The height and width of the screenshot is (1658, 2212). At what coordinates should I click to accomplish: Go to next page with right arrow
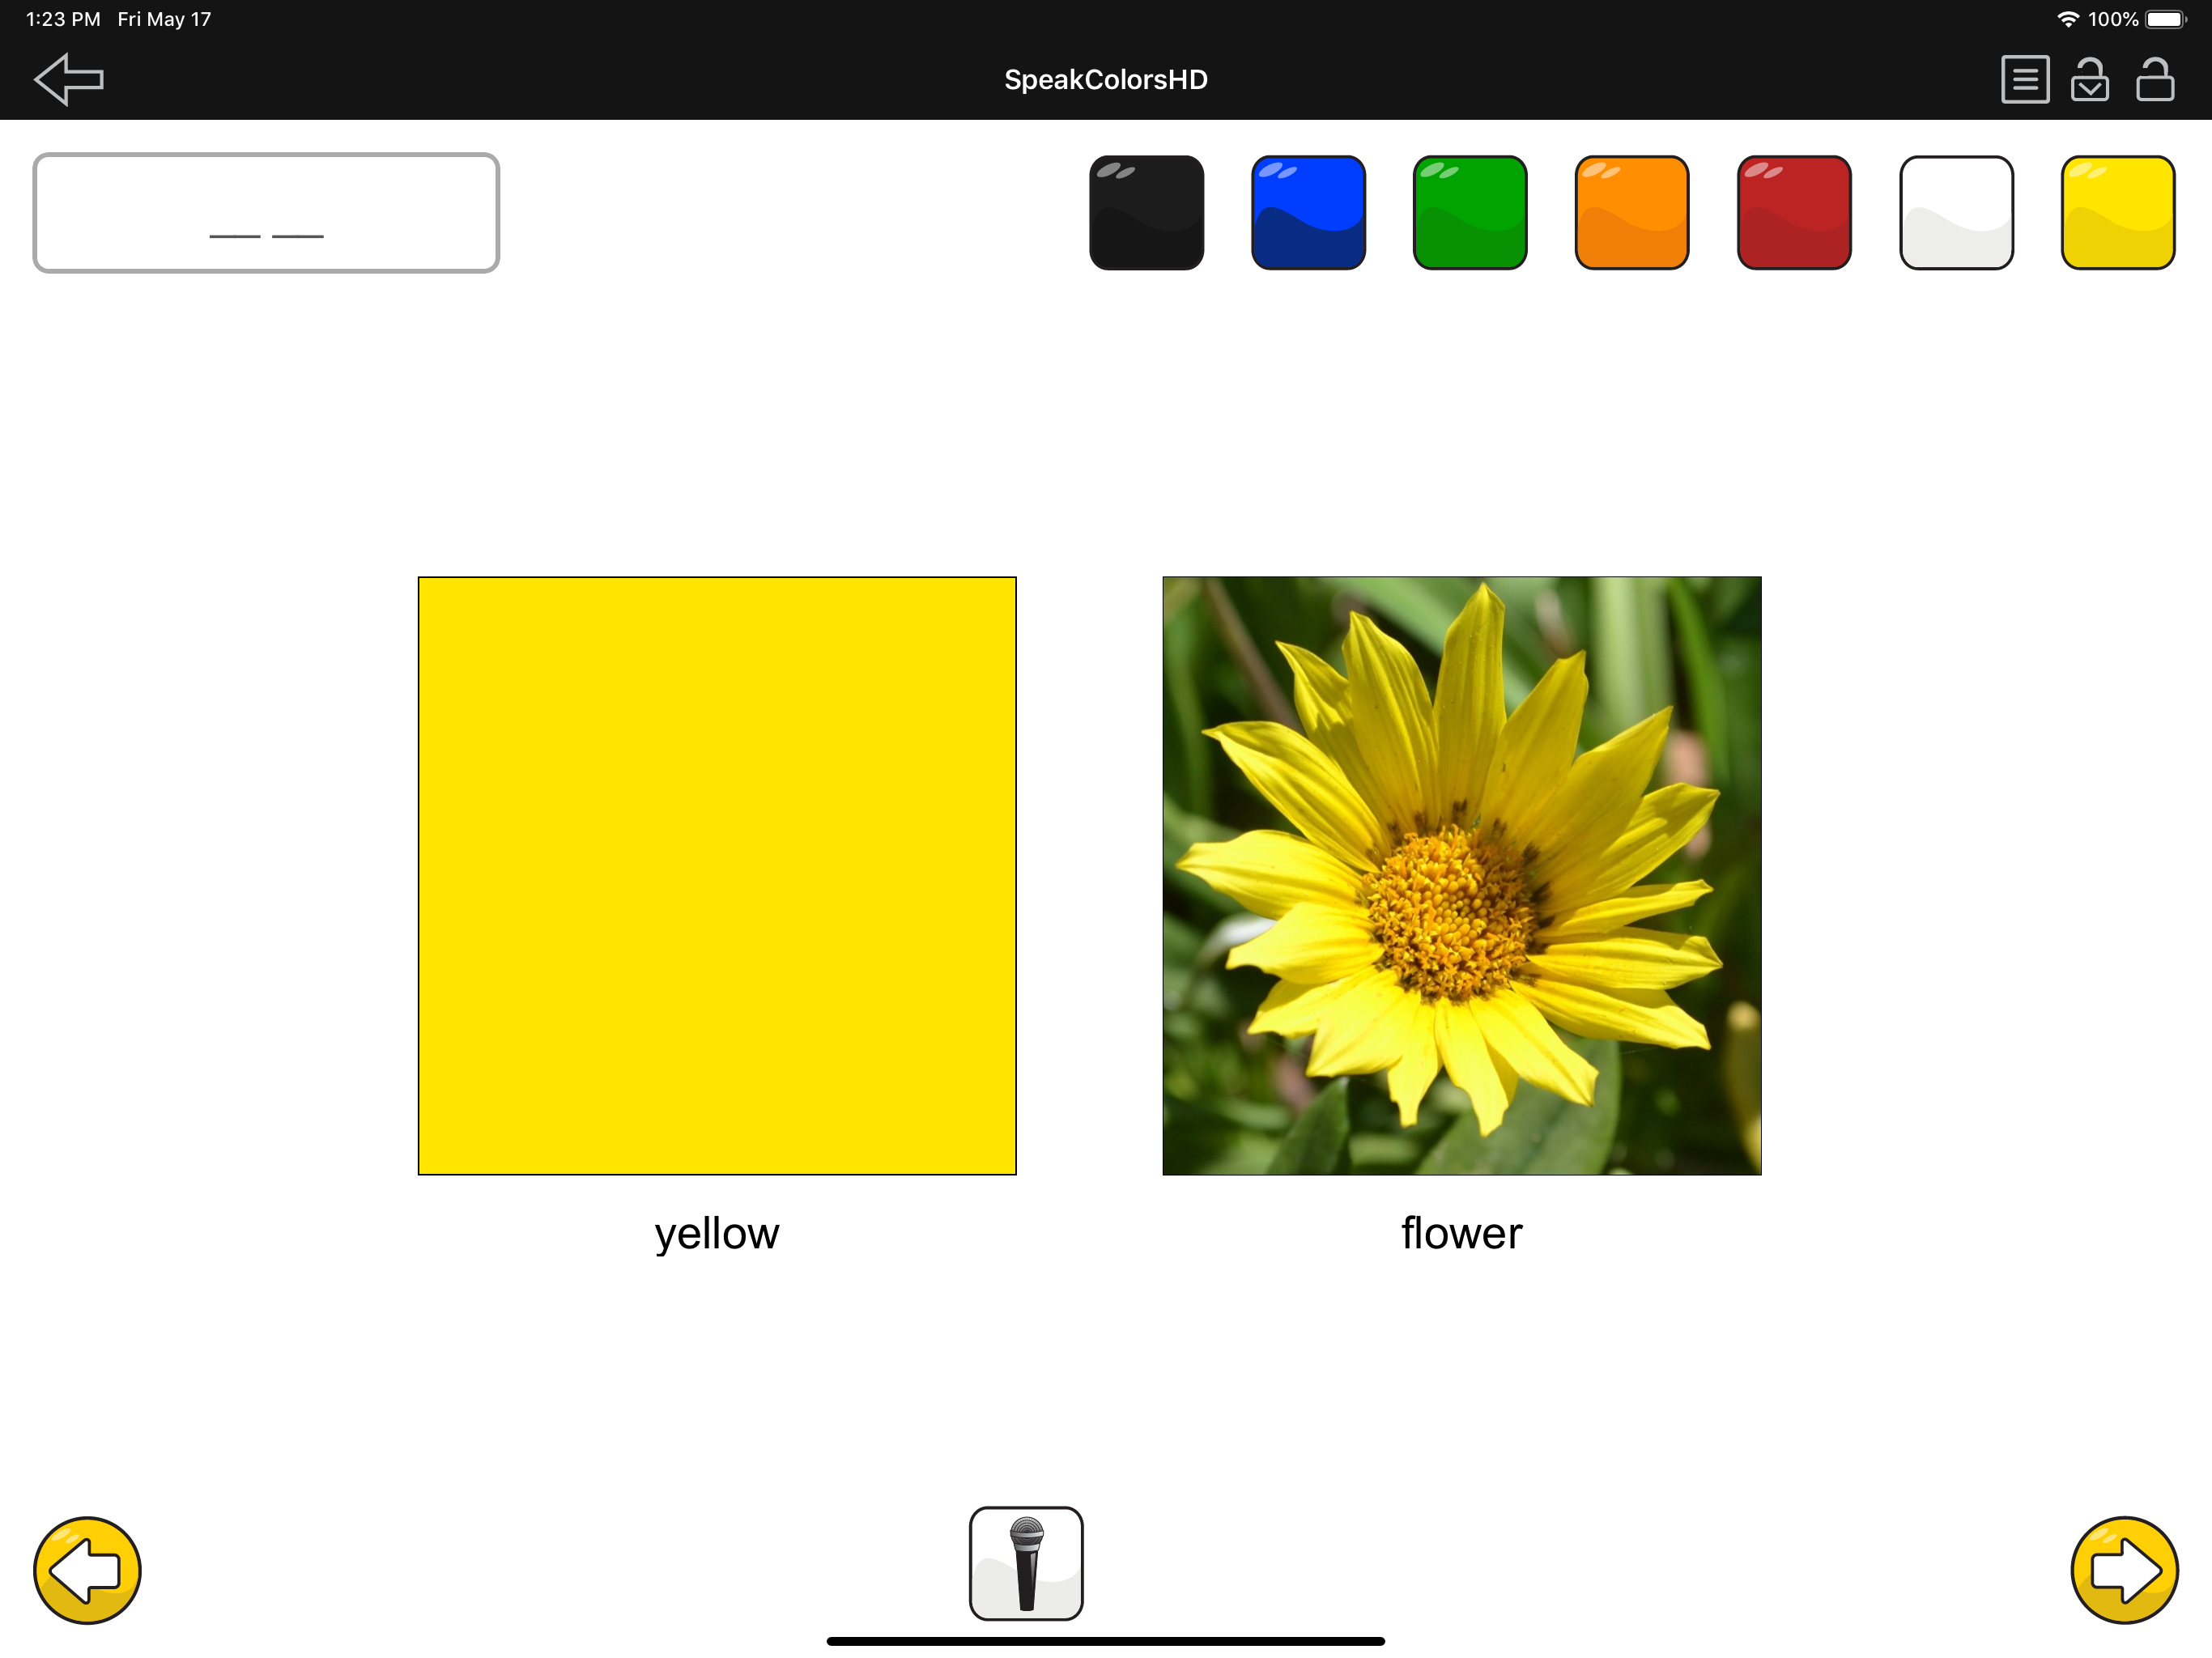[2123, 1569]
